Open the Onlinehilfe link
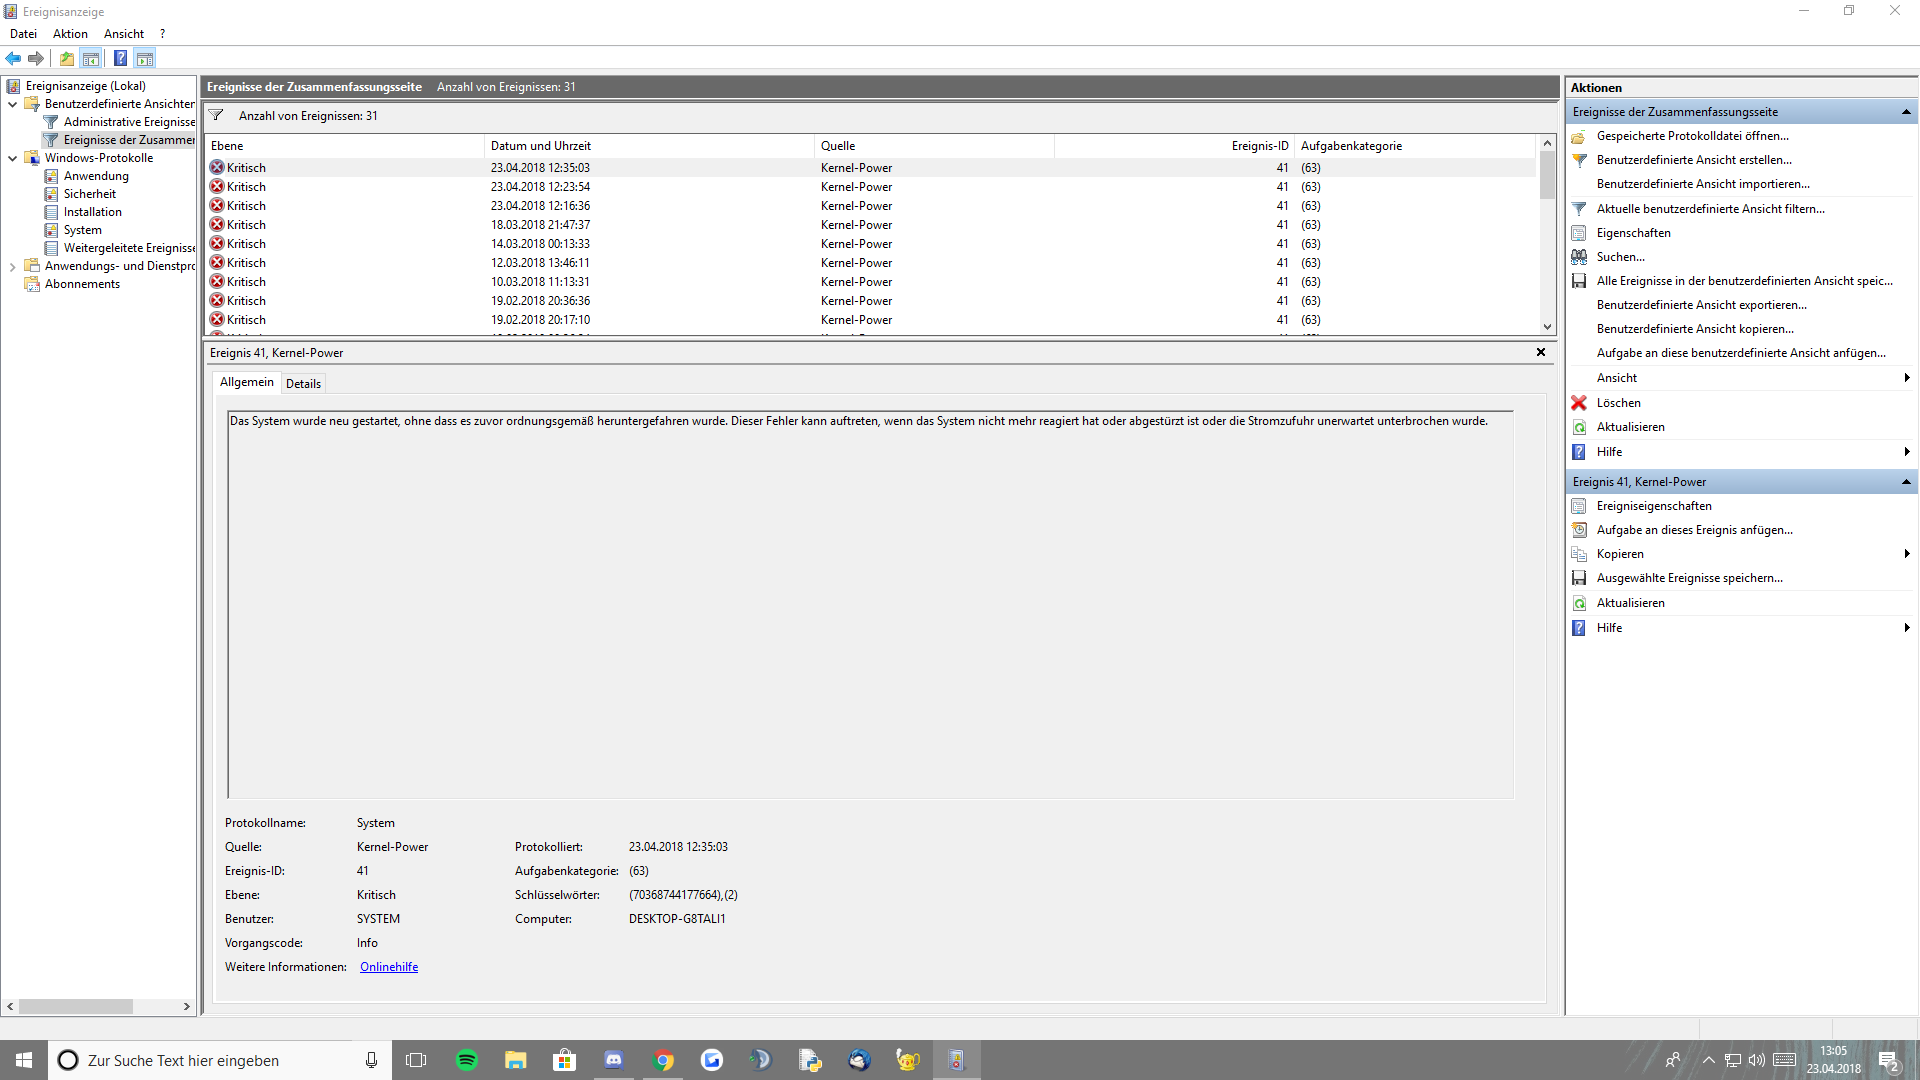This screenshot has height=1080, width=1920. pyautogui.click(x=389, y=967)
